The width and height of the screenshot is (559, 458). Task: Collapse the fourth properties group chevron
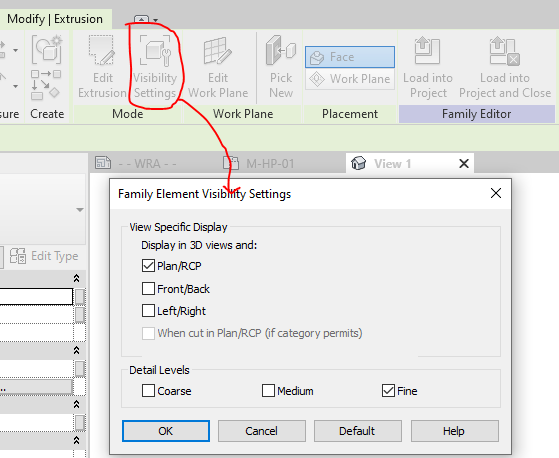76,440
